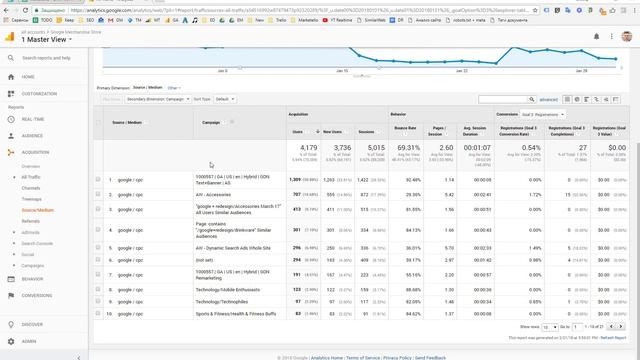640x360 pixels.
Task: Click the table search input field
Action: (503, 99)
